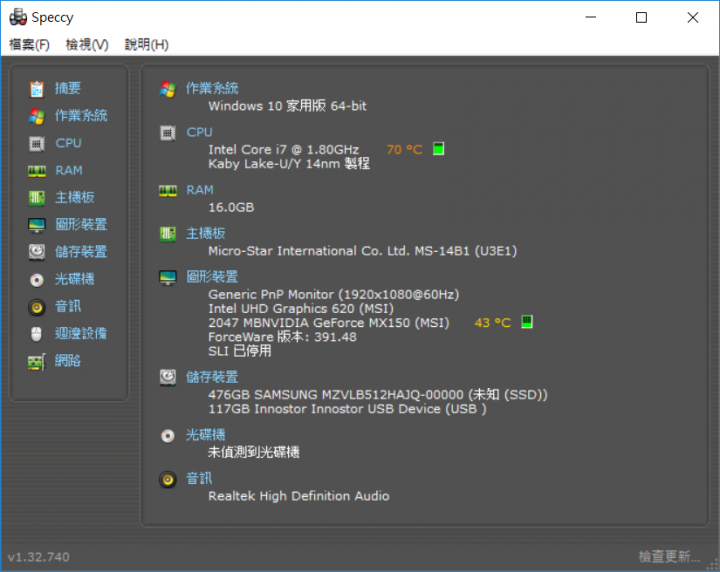Click the optical drive (光碟機) disc icon in sidebar
This screenshot has width=720, height=572.
pyautogui.click(x=37, y=280)
